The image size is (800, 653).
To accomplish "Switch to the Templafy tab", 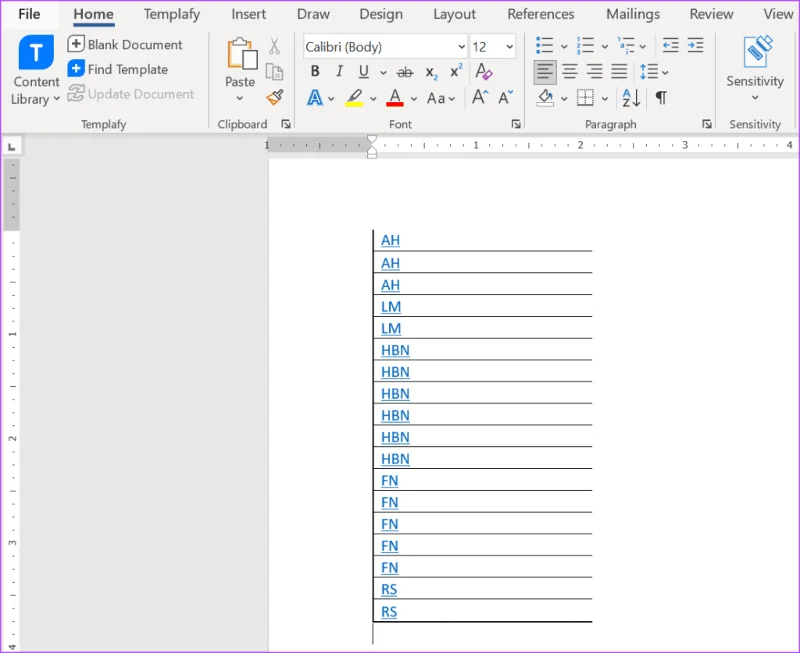I will (x=172, y=14).
